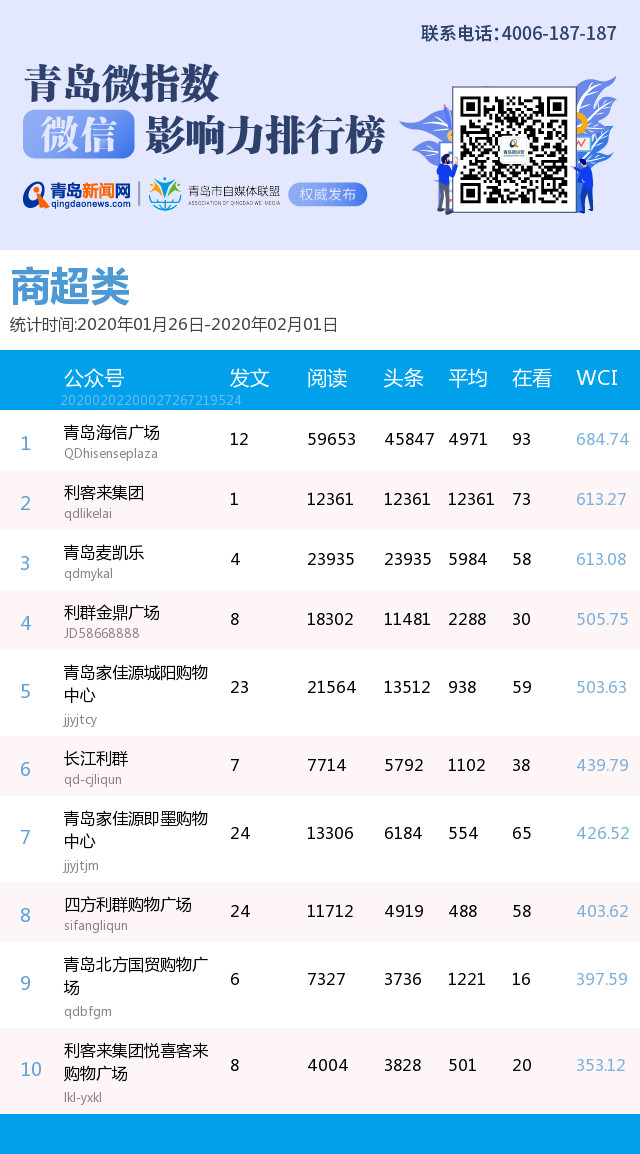The width and height of the screenshot is (640, 1154).
Task: Sort by the WCI column header
Action: click(597, 378)
